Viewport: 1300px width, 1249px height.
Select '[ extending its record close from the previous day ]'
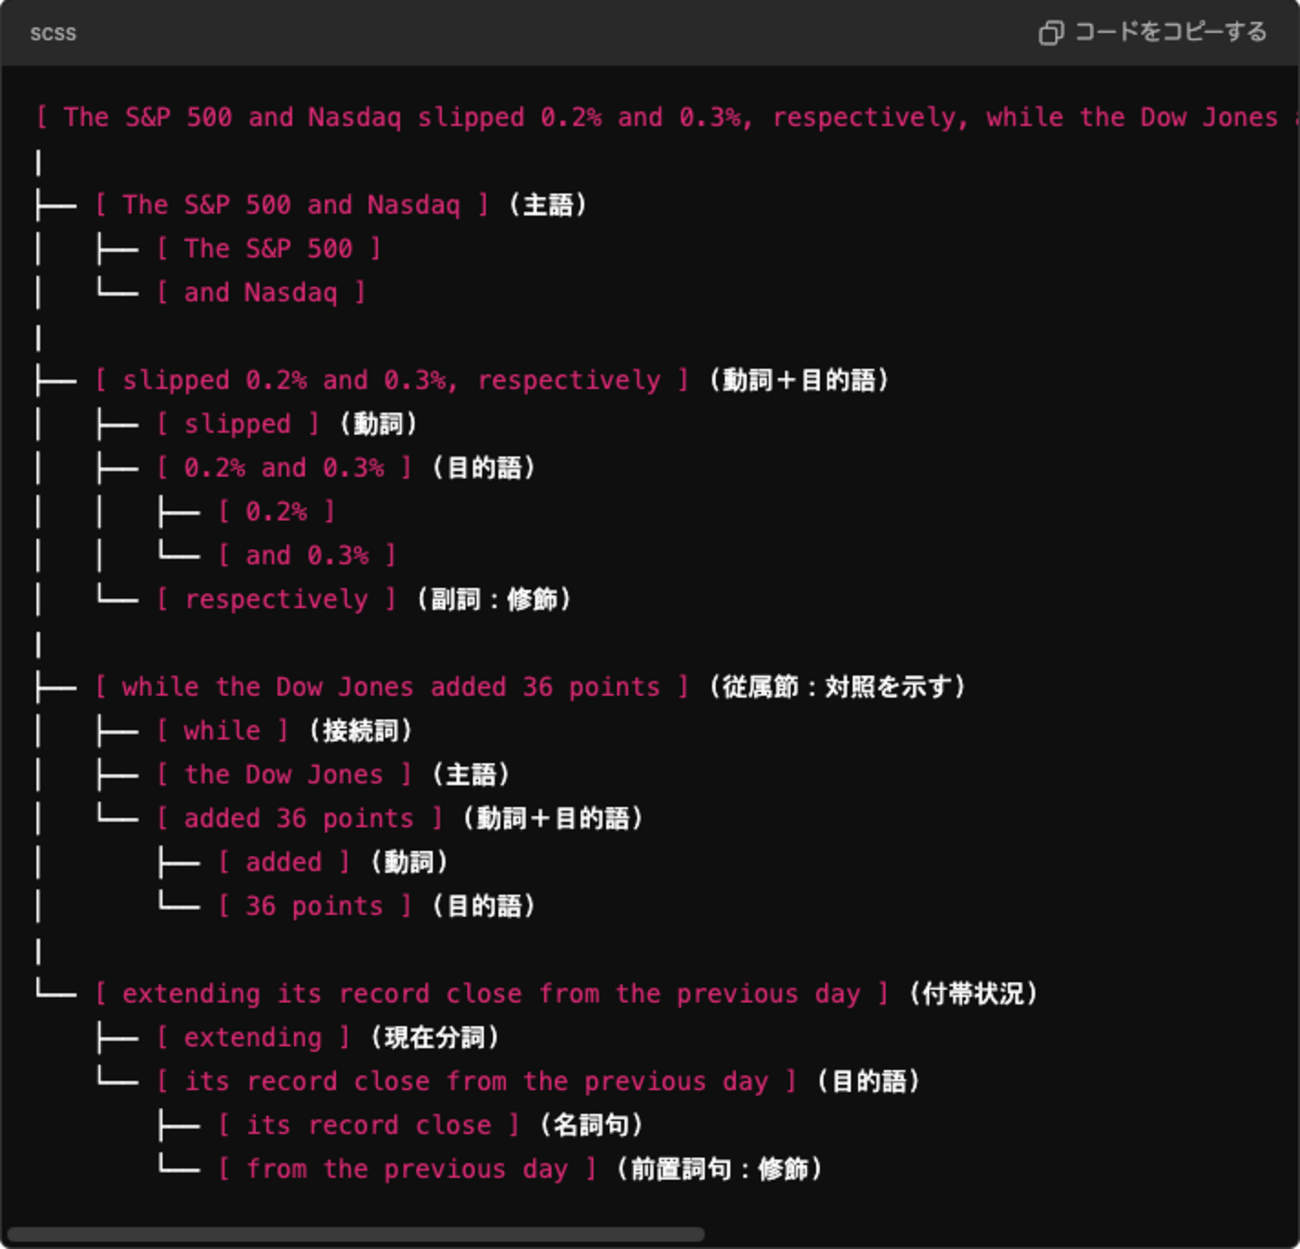click(x=492, y=994)
